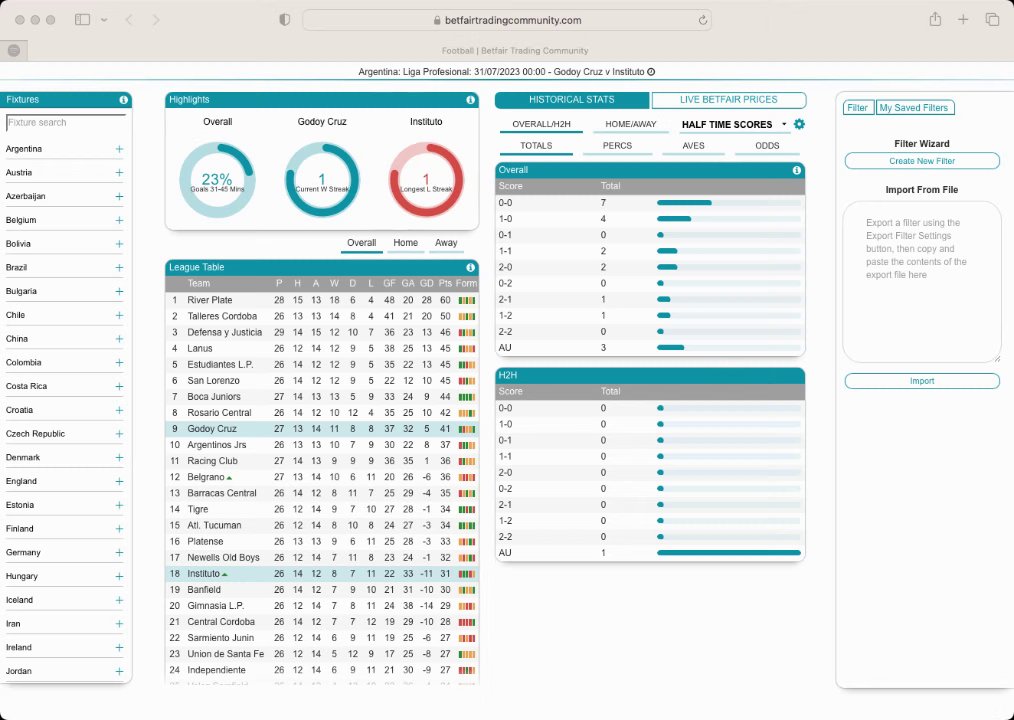Click the Safari sidebar toggle icon

[82, 20]
